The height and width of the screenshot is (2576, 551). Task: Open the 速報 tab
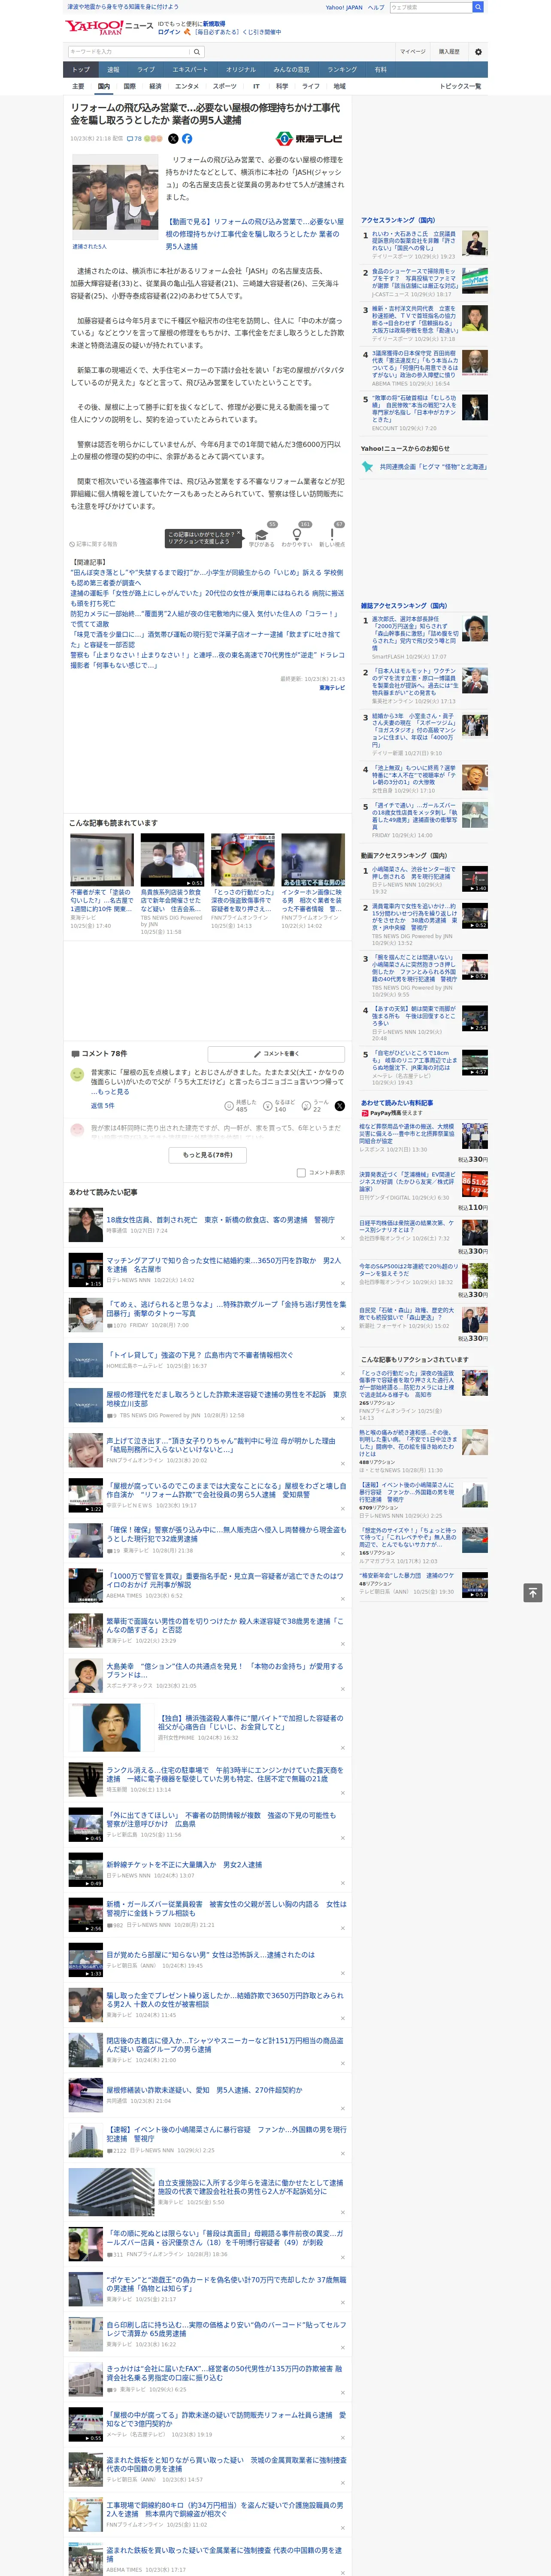coord(113,70)
